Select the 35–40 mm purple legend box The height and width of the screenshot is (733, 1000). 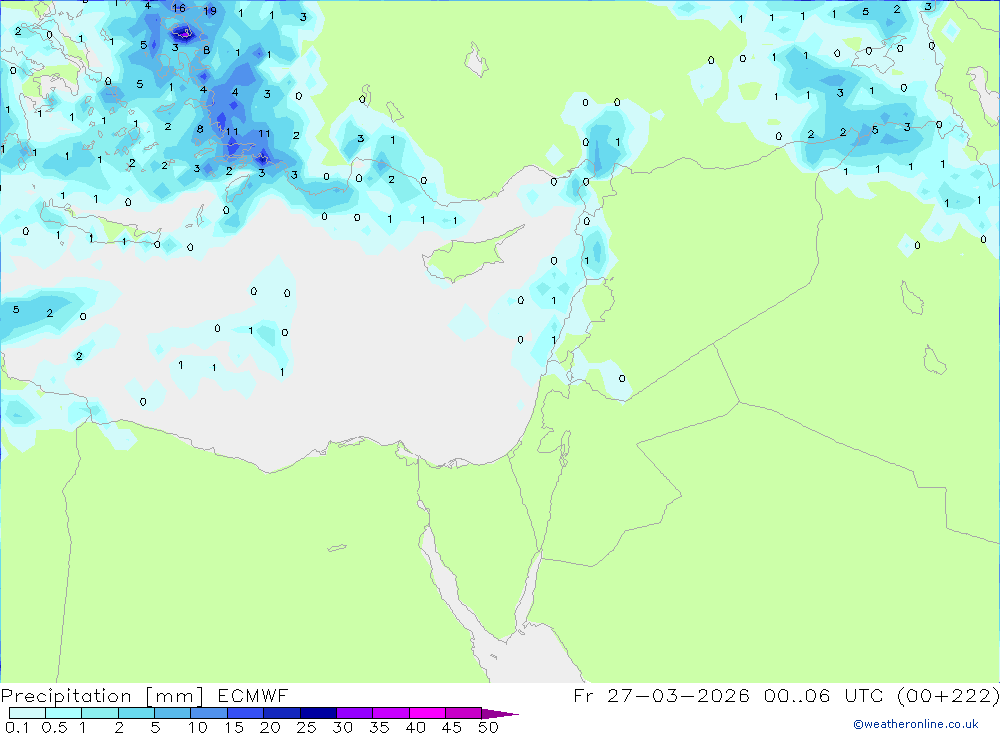[x=390, y=713]
